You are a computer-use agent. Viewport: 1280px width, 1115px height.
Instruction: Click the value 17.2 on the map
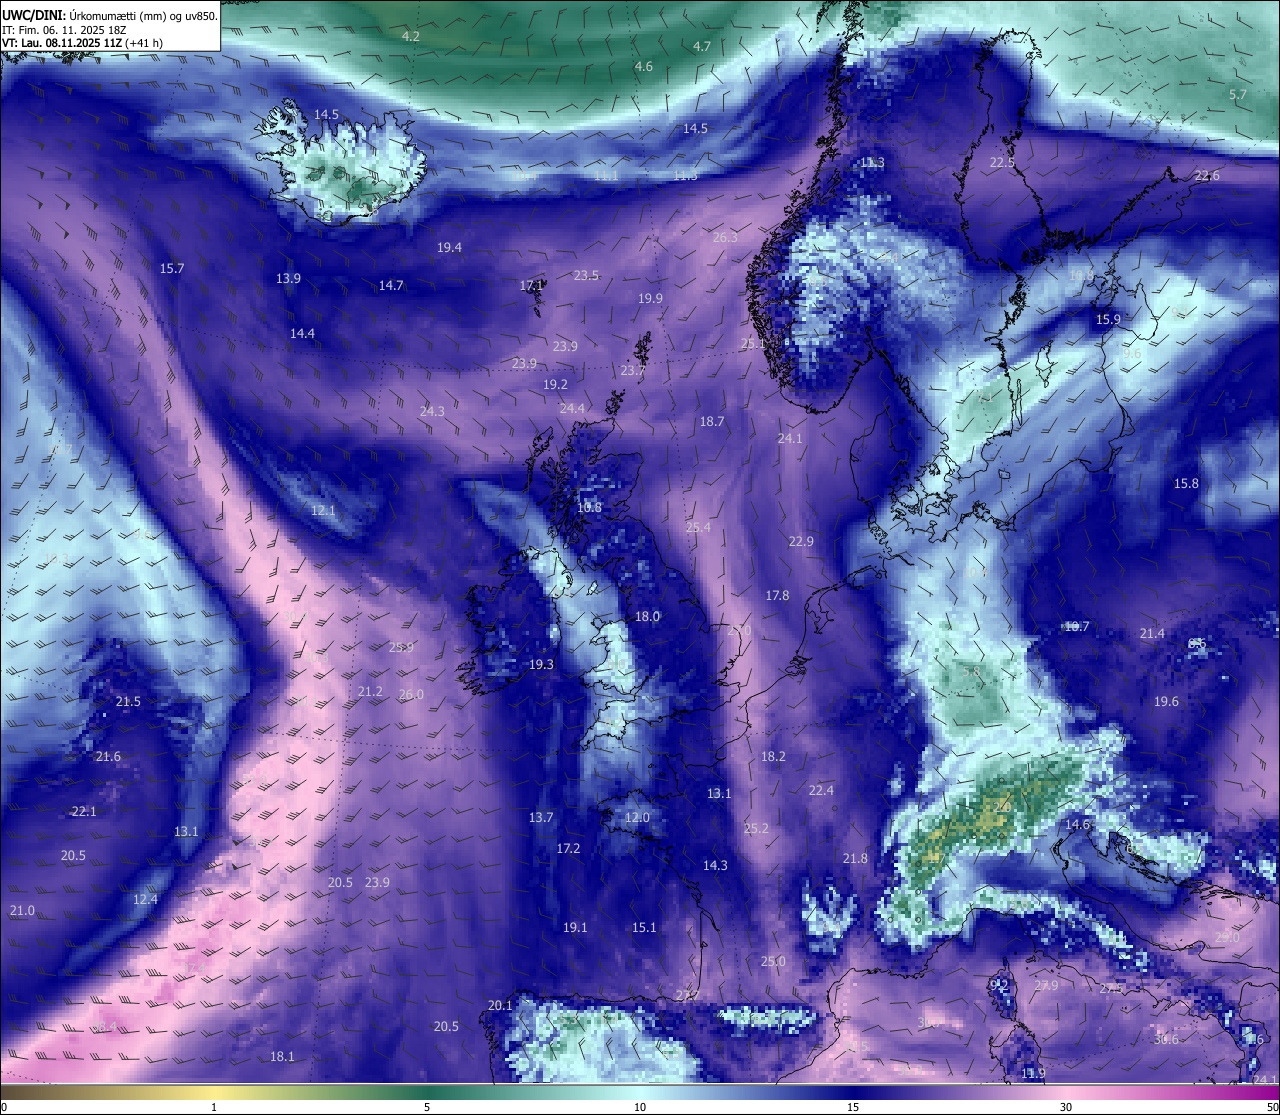pos(568,849)
